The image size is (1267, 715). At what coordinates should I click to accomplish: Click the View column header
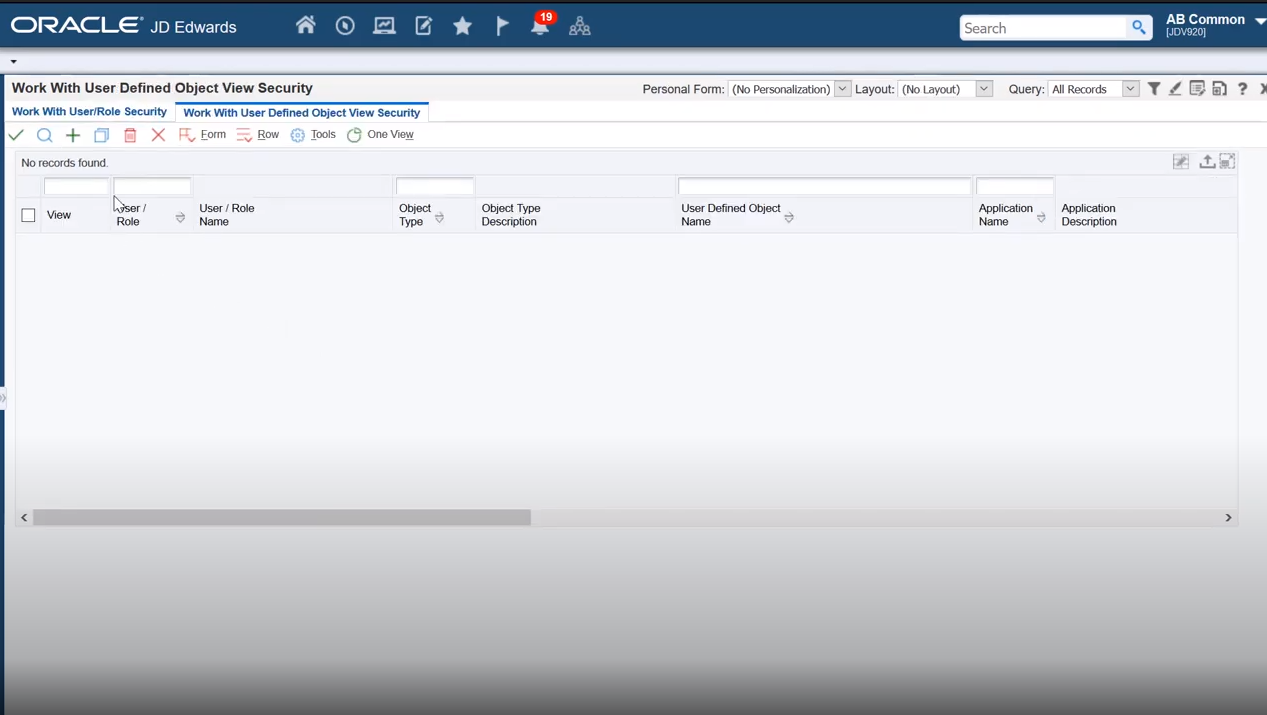click(x=59, y=215)
